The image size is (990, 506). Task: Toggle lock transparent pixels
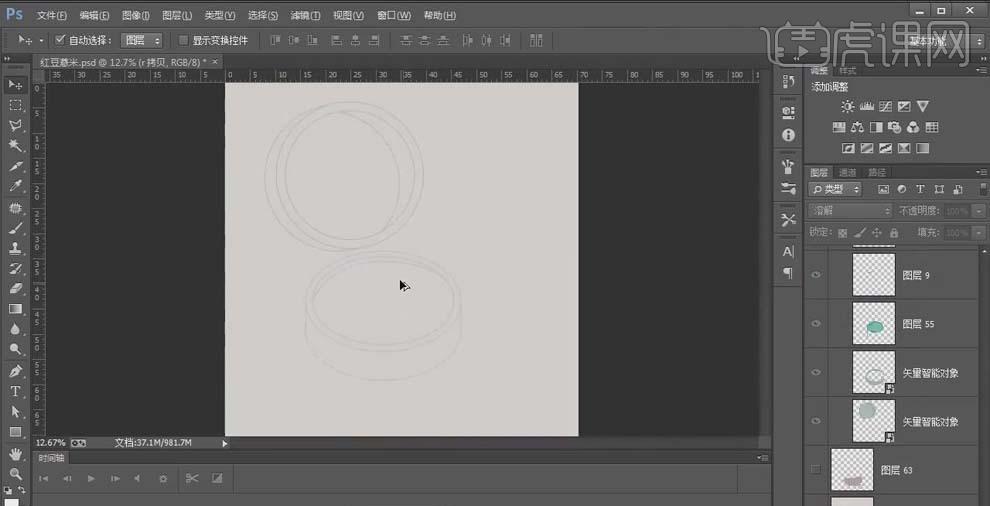[842, 232]
